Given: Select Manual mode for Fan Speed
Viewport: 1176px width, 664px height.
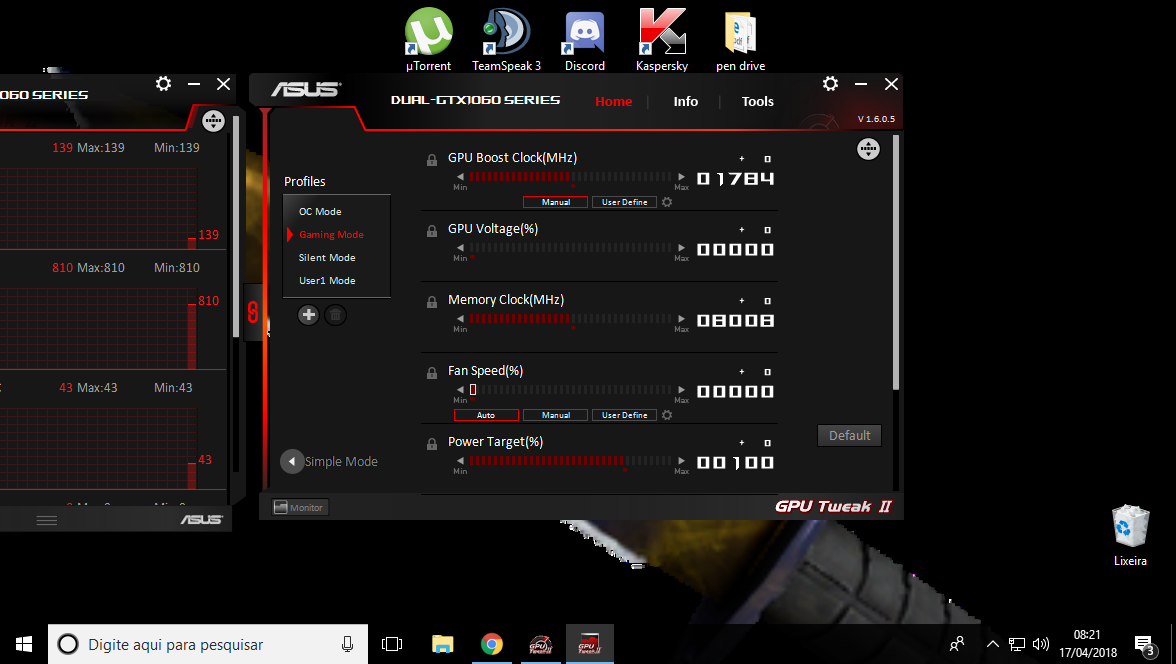Looking at the screenshot, I should [x=556, y=415].
